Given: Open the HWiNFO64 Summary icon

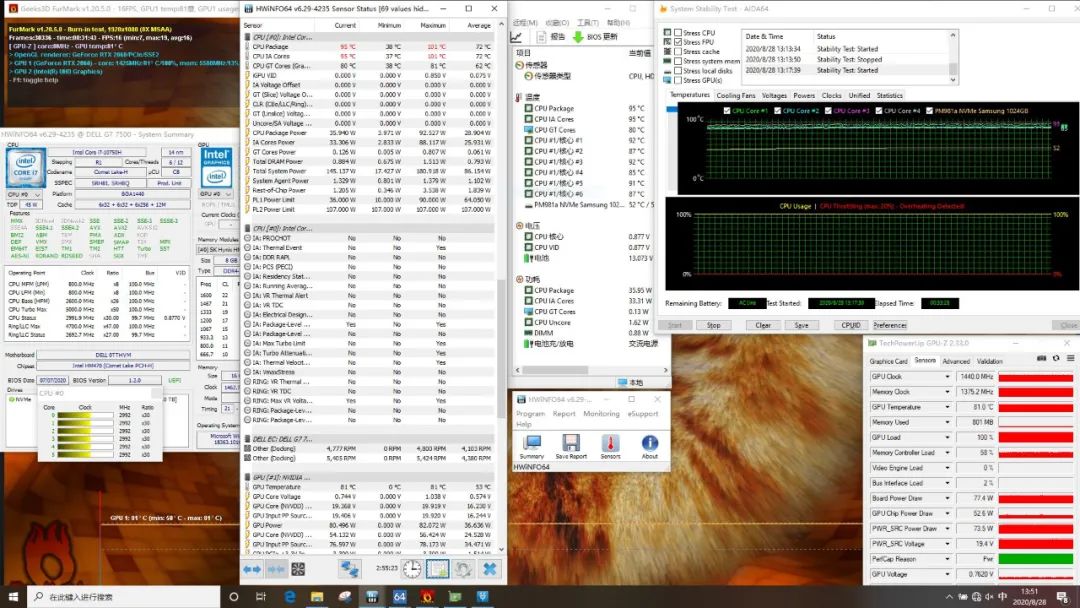Looking at the screenshot, I should 532,442.
